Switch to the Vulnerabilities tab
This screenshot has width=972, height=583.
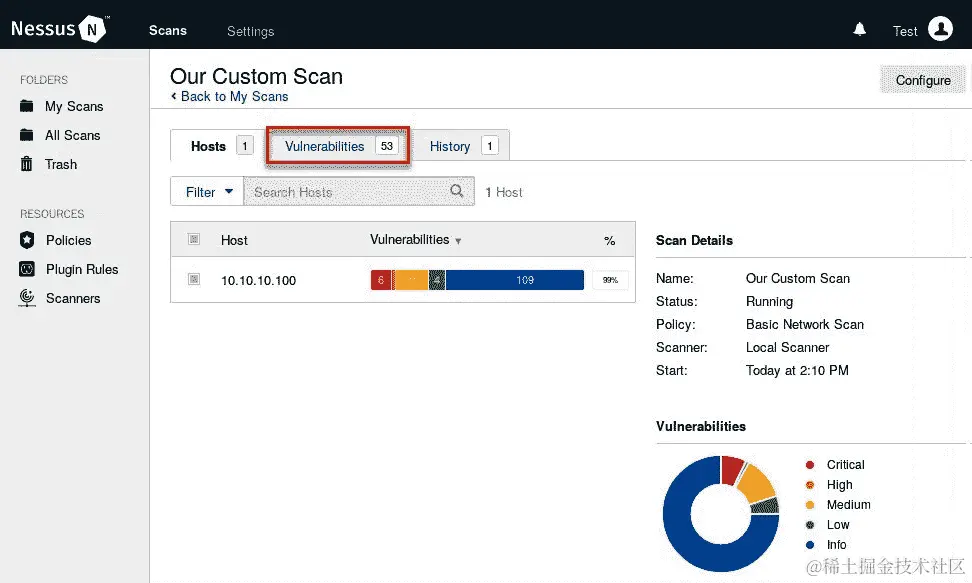[338, 146]
